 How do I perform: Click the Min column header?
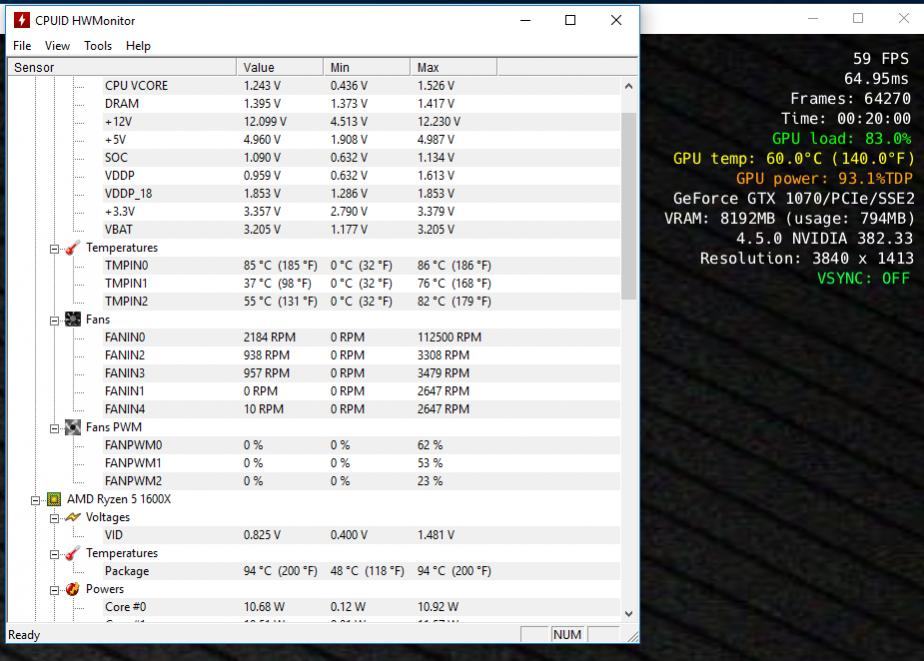[367, 67]
